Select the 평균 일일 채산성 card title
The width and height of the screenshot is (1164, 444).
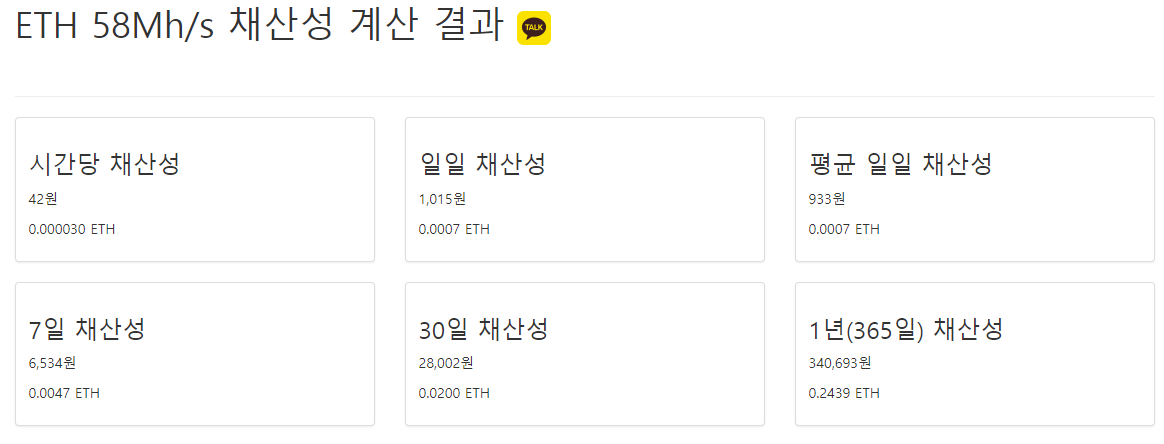[x=900, y=164]
